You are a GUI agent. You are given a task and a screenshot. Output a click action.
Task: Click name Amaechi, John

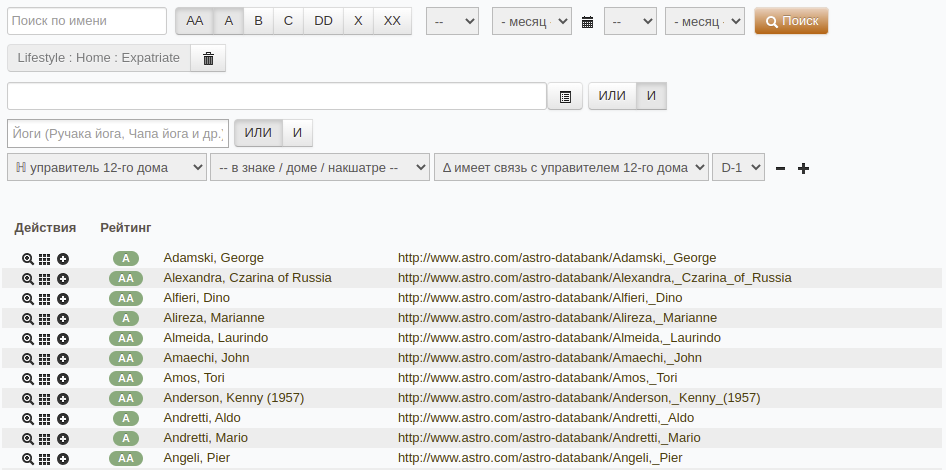(206, 357)
